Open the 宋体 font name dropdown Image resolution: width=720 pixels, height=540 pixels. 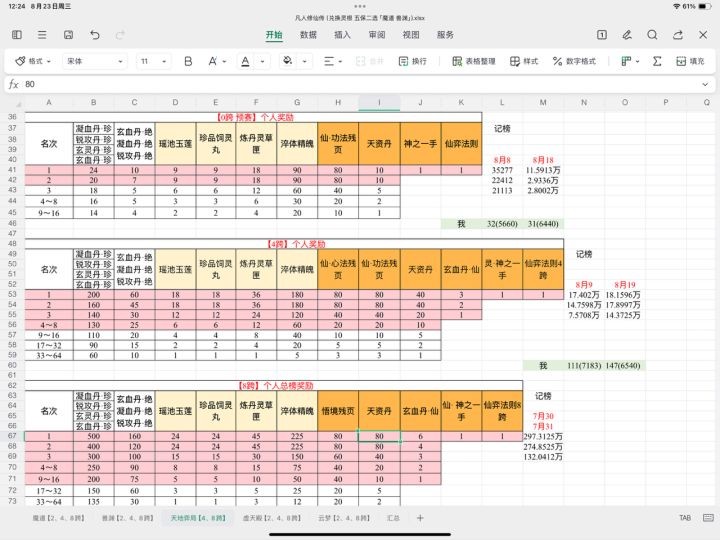click(x=94, y=61)
